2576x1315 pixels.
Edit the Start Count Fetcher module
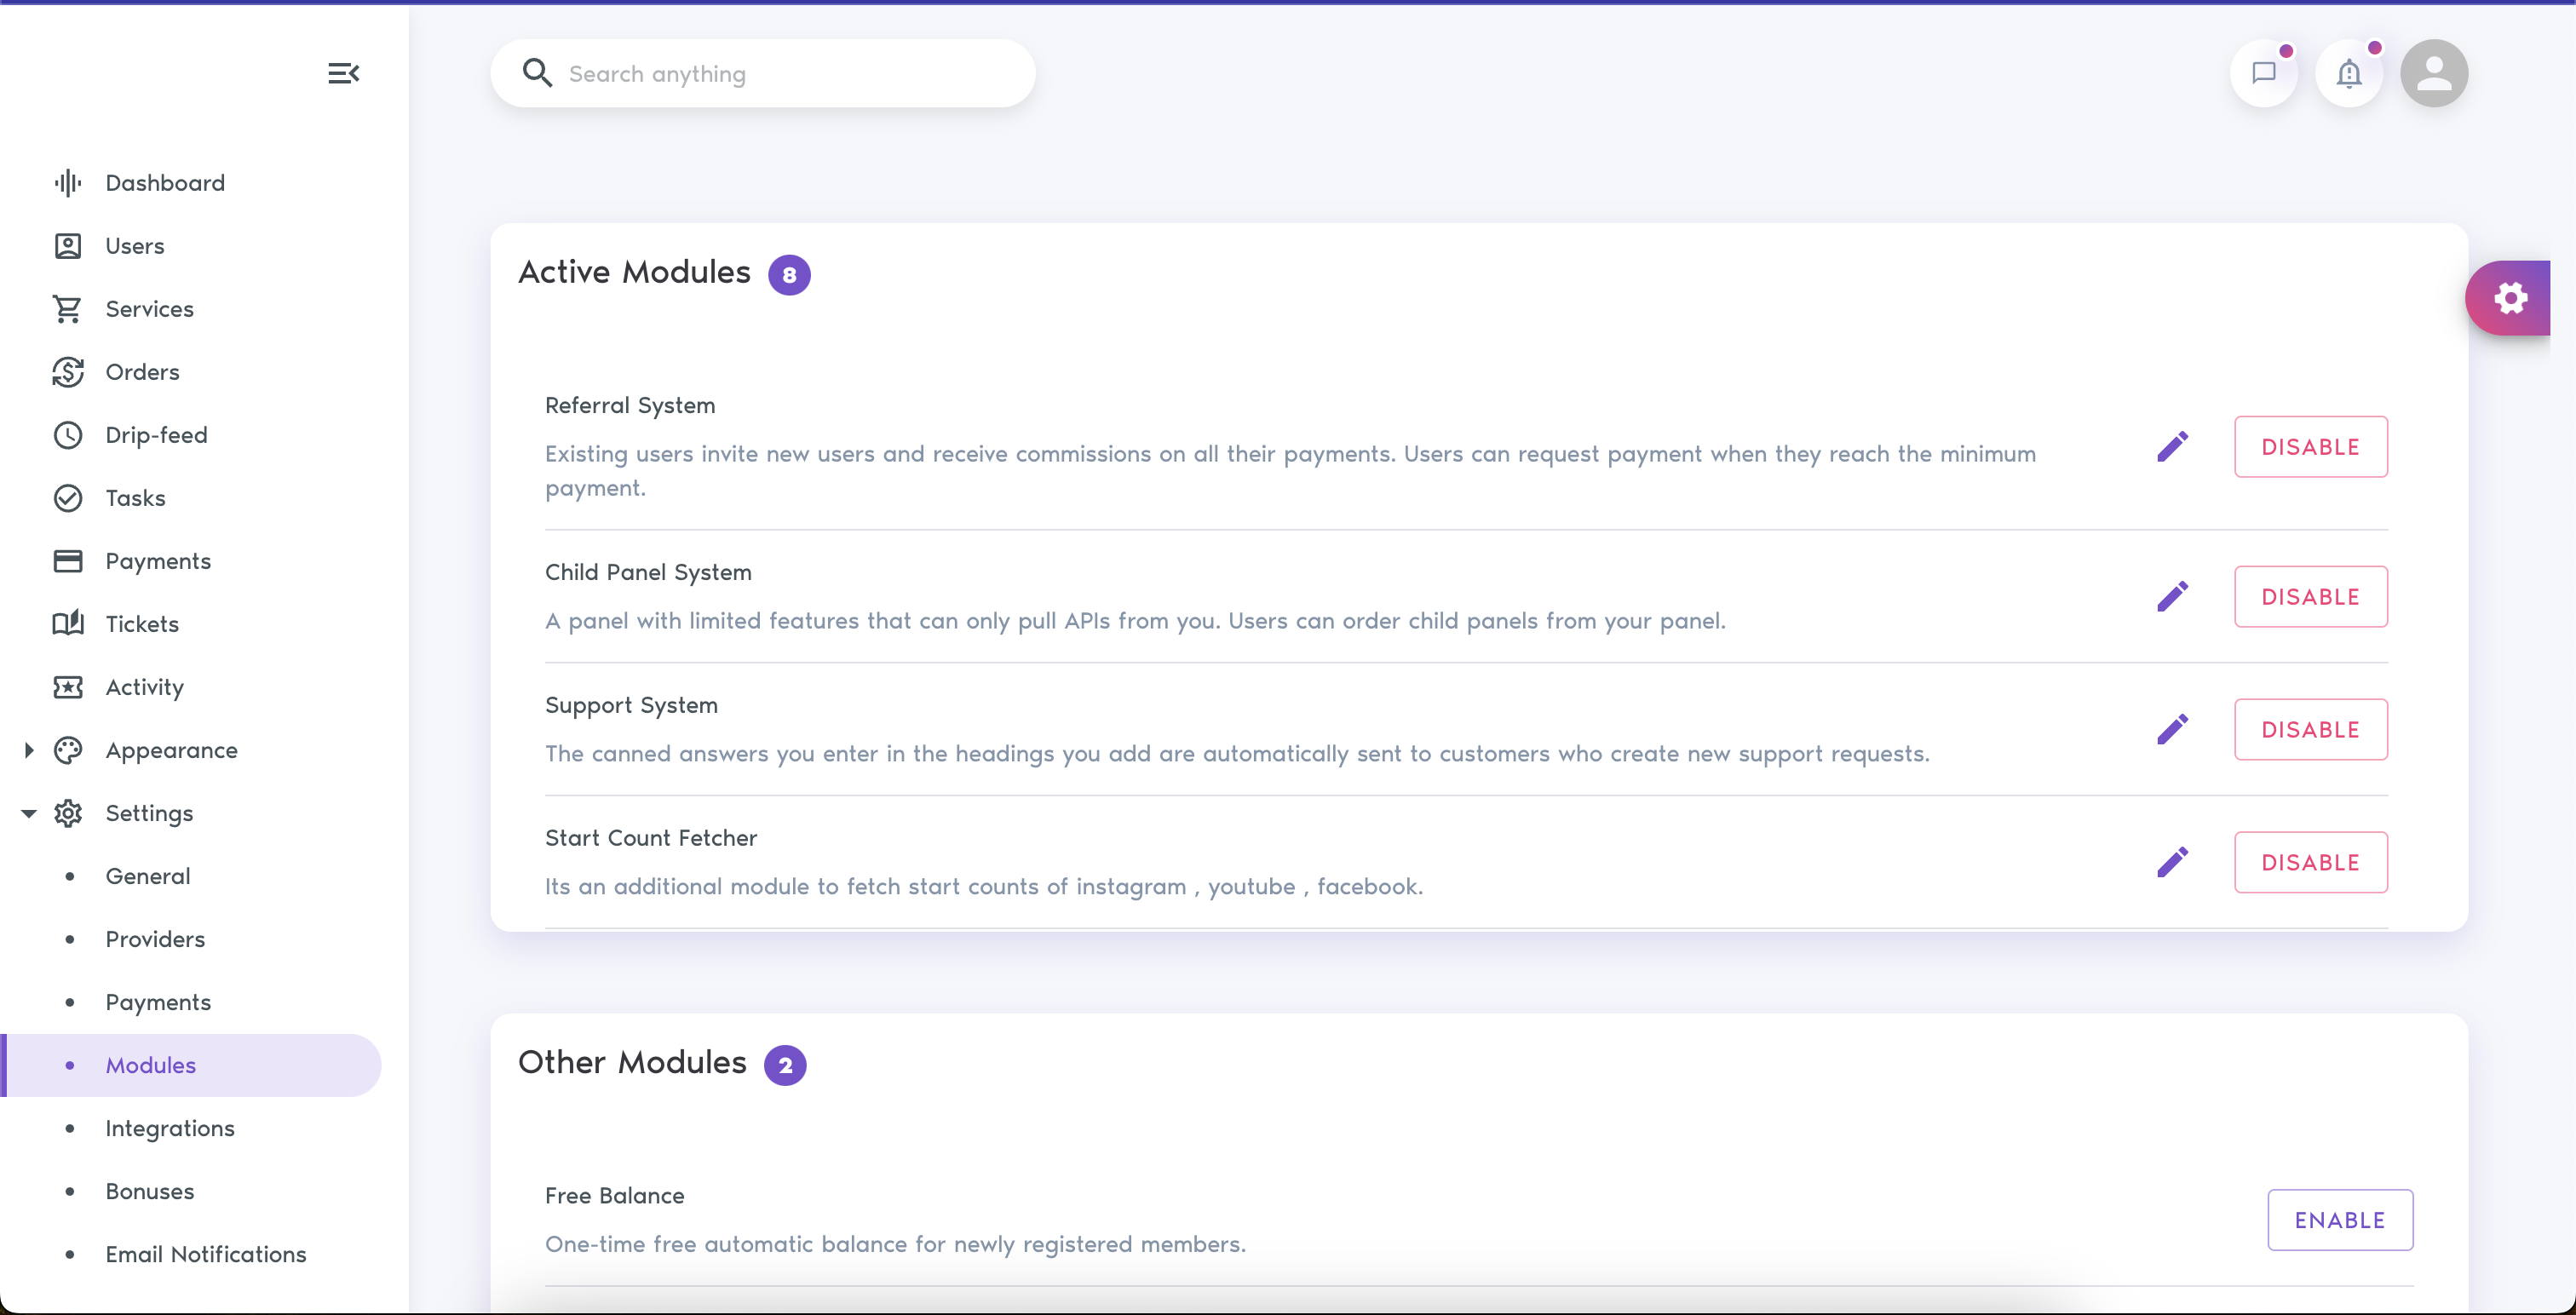coord(2172,862)
